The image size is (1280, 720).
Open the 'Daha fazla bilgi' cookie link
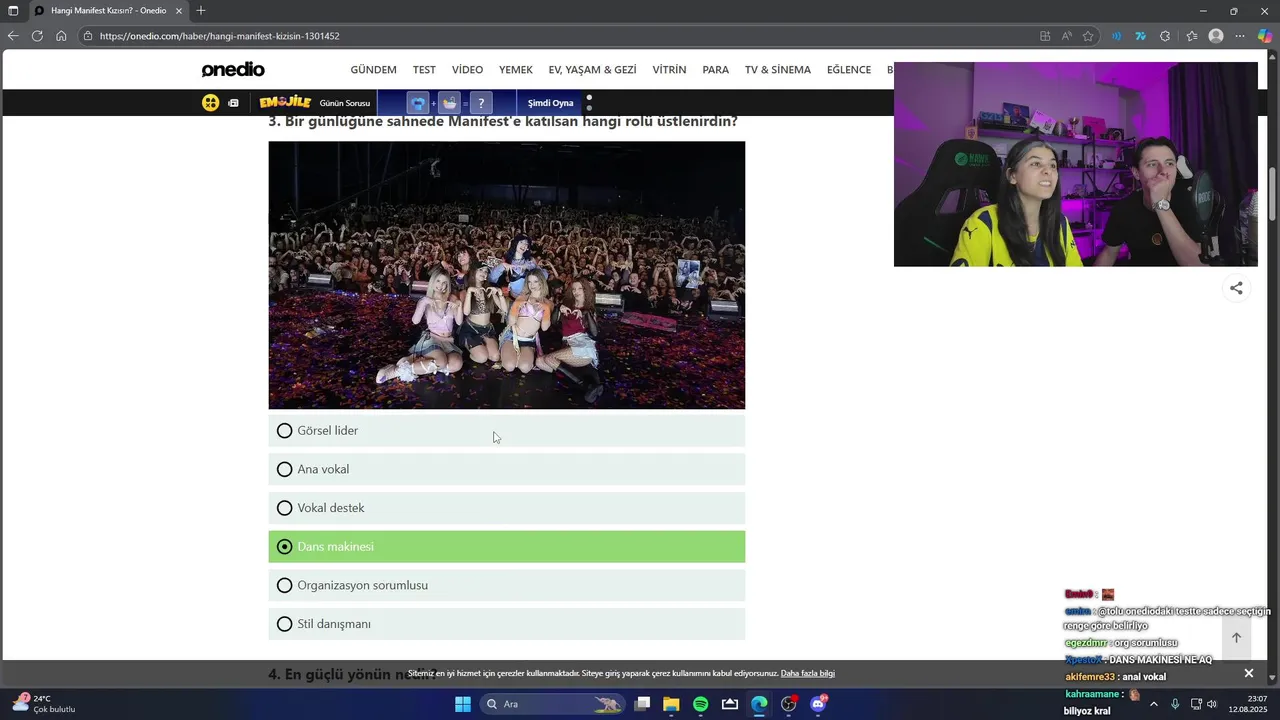807,674
